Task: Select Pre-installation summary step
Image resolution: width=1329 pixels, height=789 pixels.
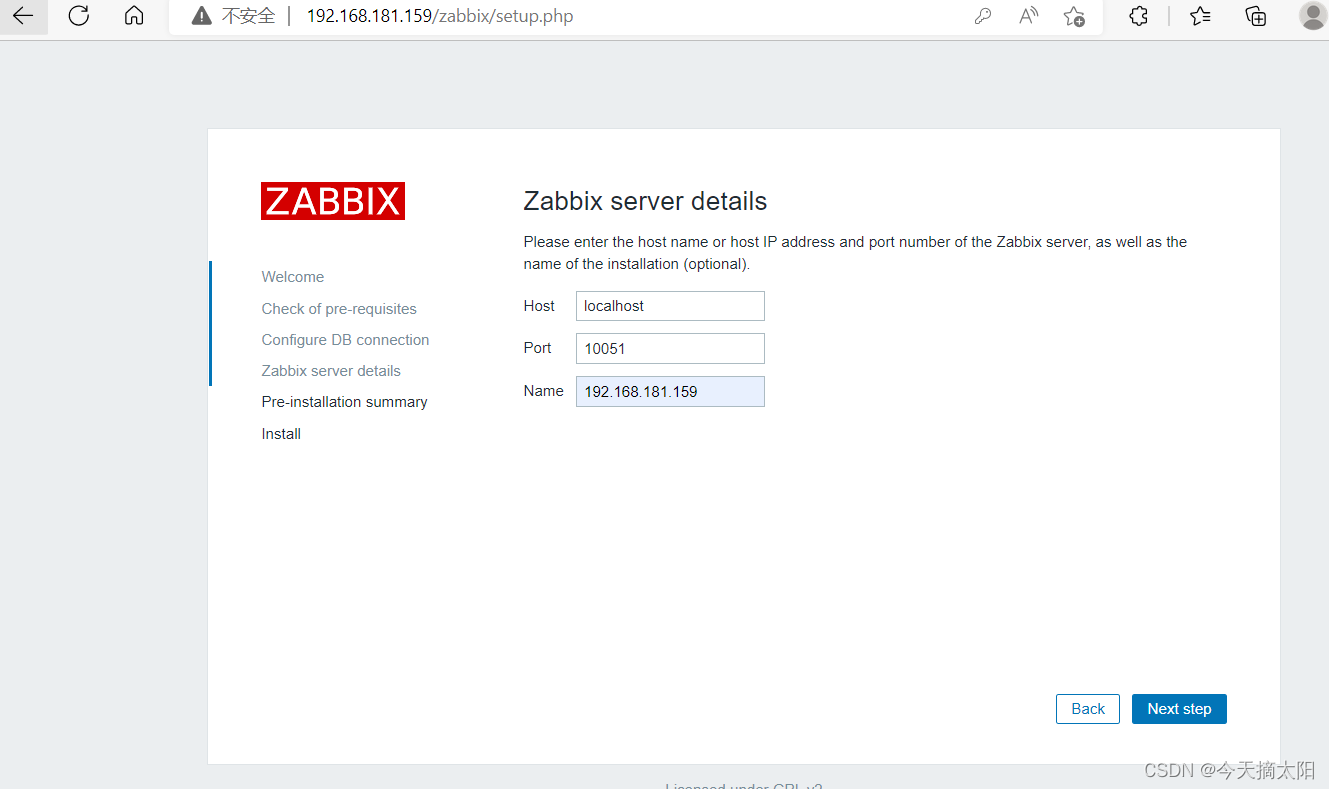Action: pos(344,402)
